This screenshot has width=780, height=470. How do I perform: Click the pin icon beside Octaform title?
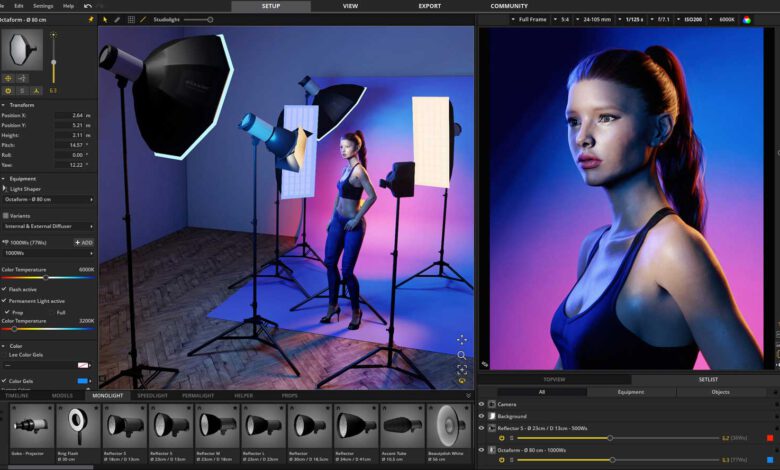tap(91, 19)
